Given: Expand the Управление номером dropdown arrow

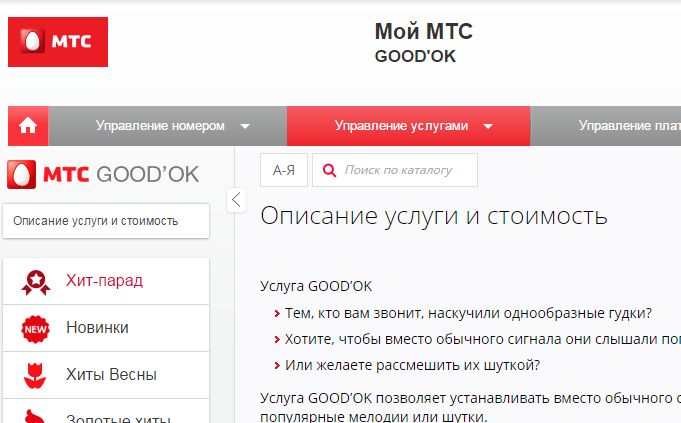Looking at the screenshot, I should pos(245,126).
